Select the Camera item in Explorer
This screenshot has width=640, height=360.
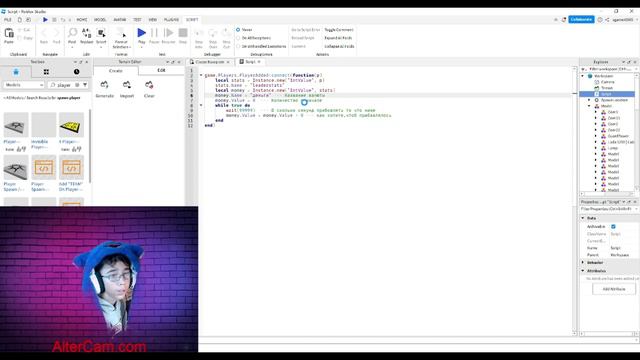pyautogui.click(x=607, y=82)
